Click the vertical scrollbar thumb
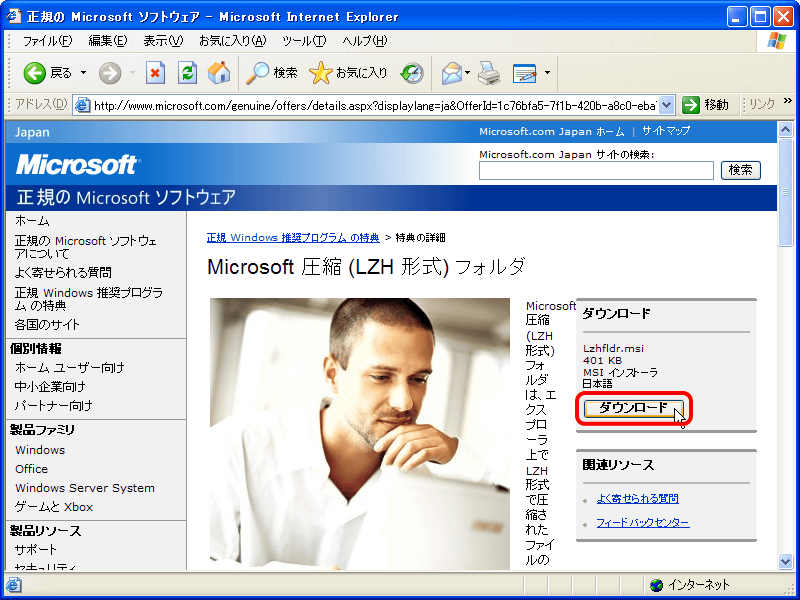 785,192
